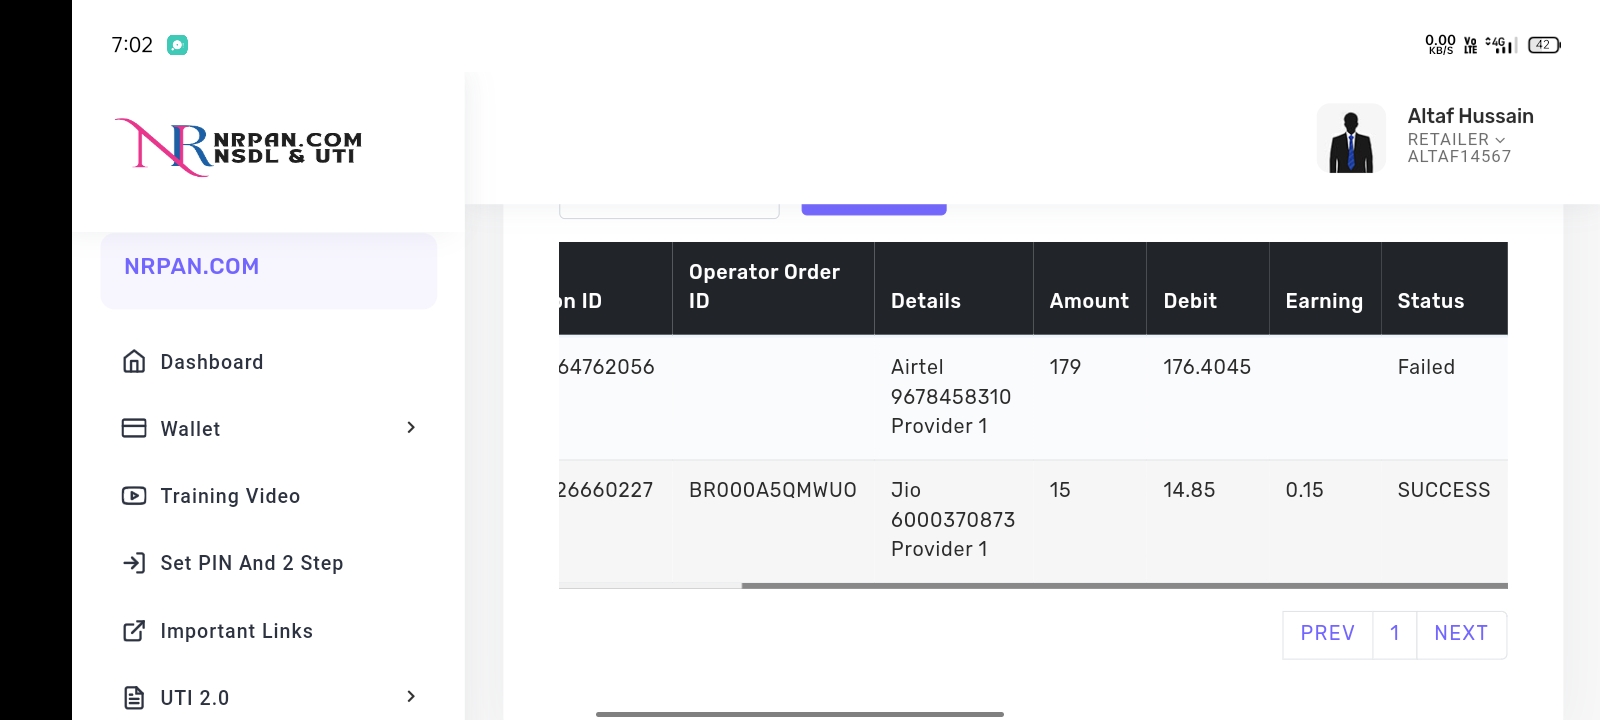The image size is (1600, 720).
Task: Open Training Video menu item
Action: 230,496
